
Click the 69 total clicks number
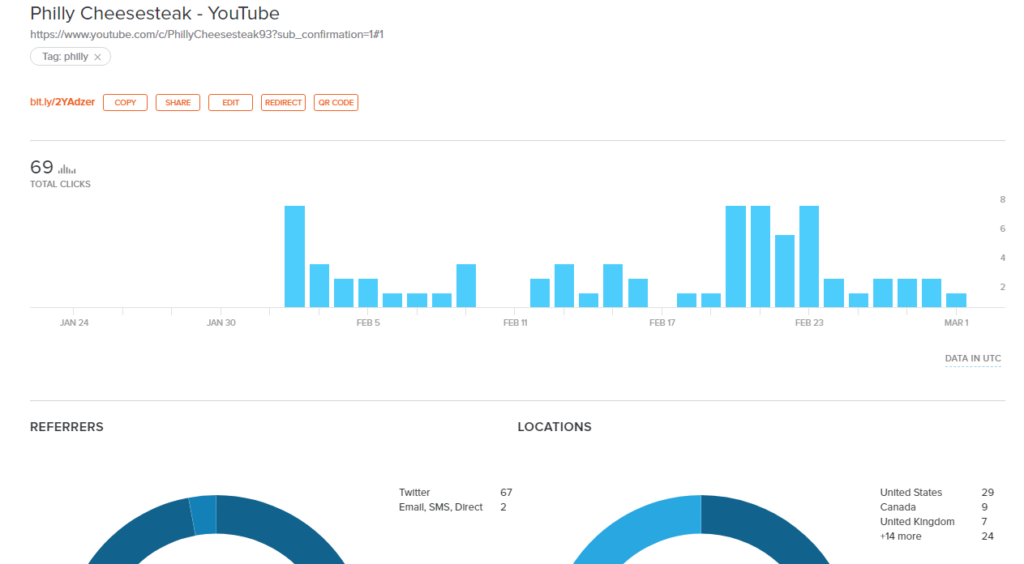(x=41, y=167)
